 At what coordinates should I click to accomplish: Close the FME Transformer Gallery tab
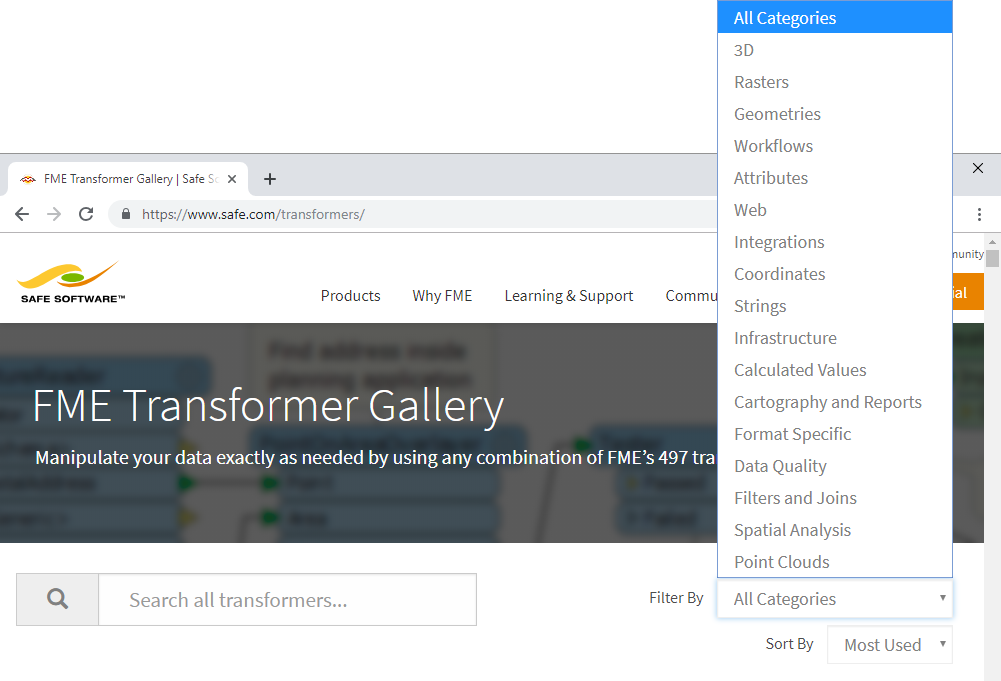[232, 179]
